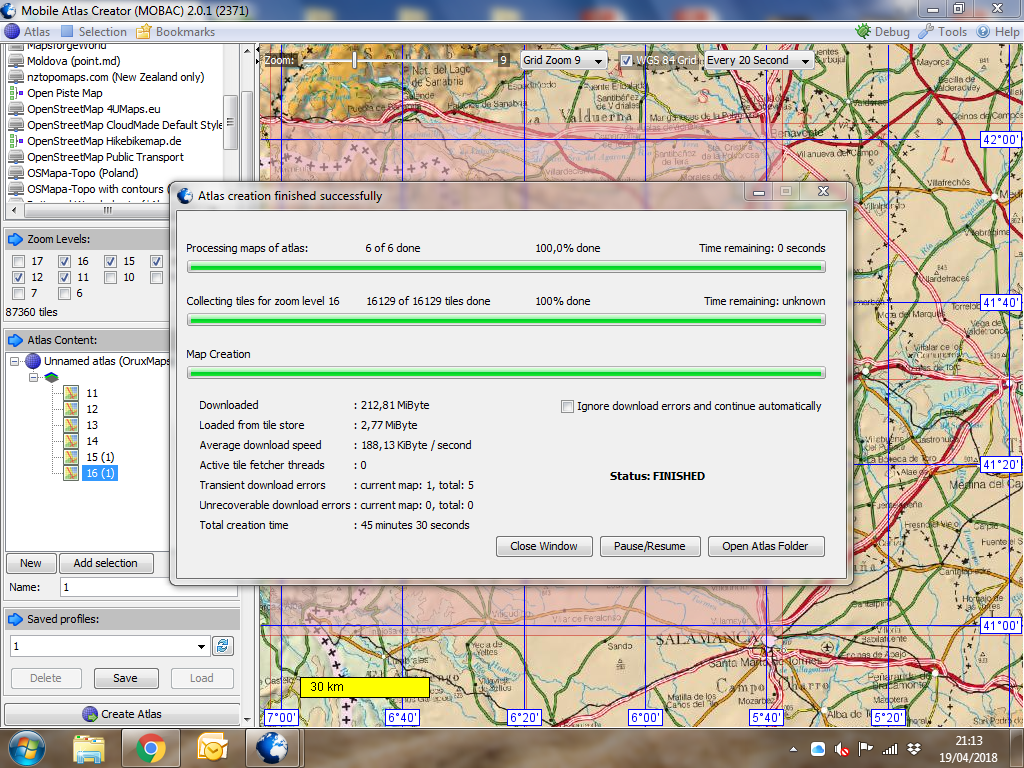Click the MOBAC globe taskbar icon

[272, 748]
